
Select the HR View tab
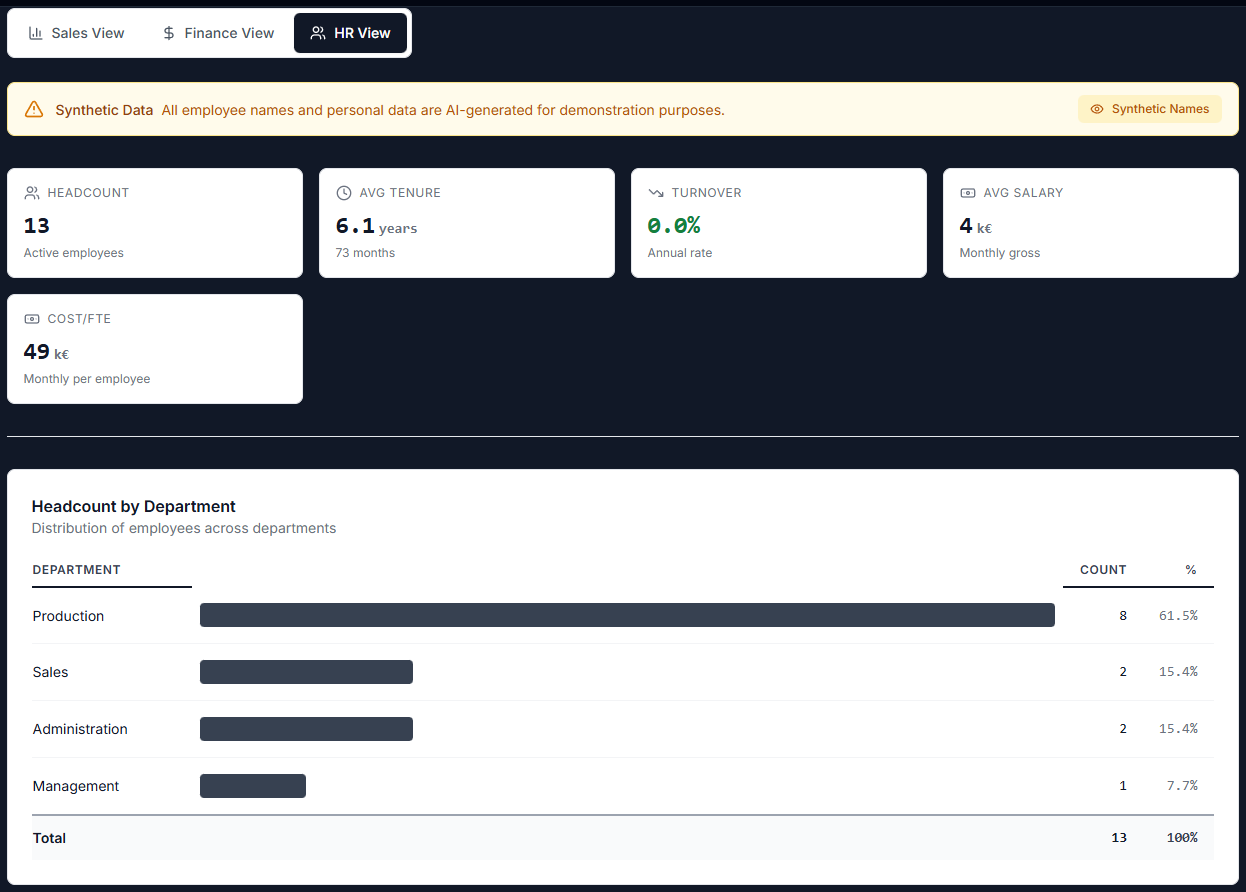click(350, 32)
